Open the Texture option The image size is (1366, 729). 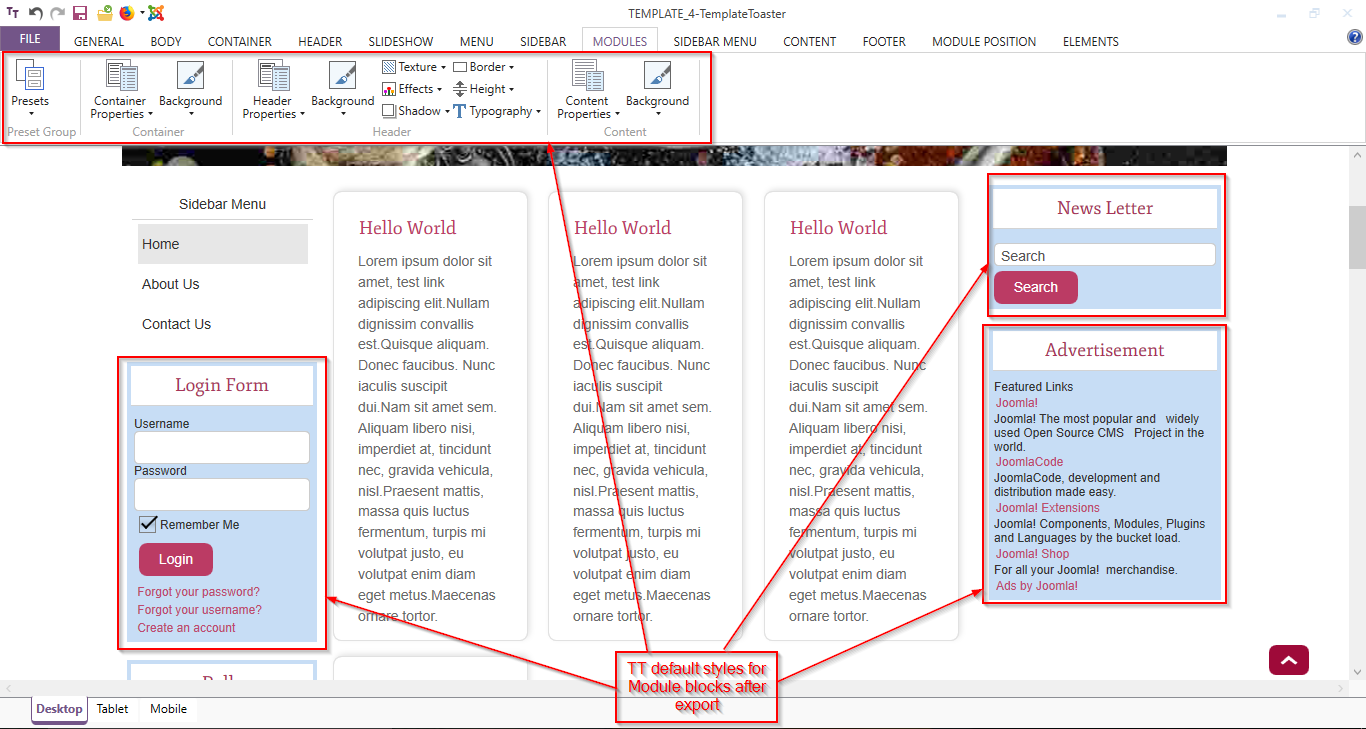[414, 67]
